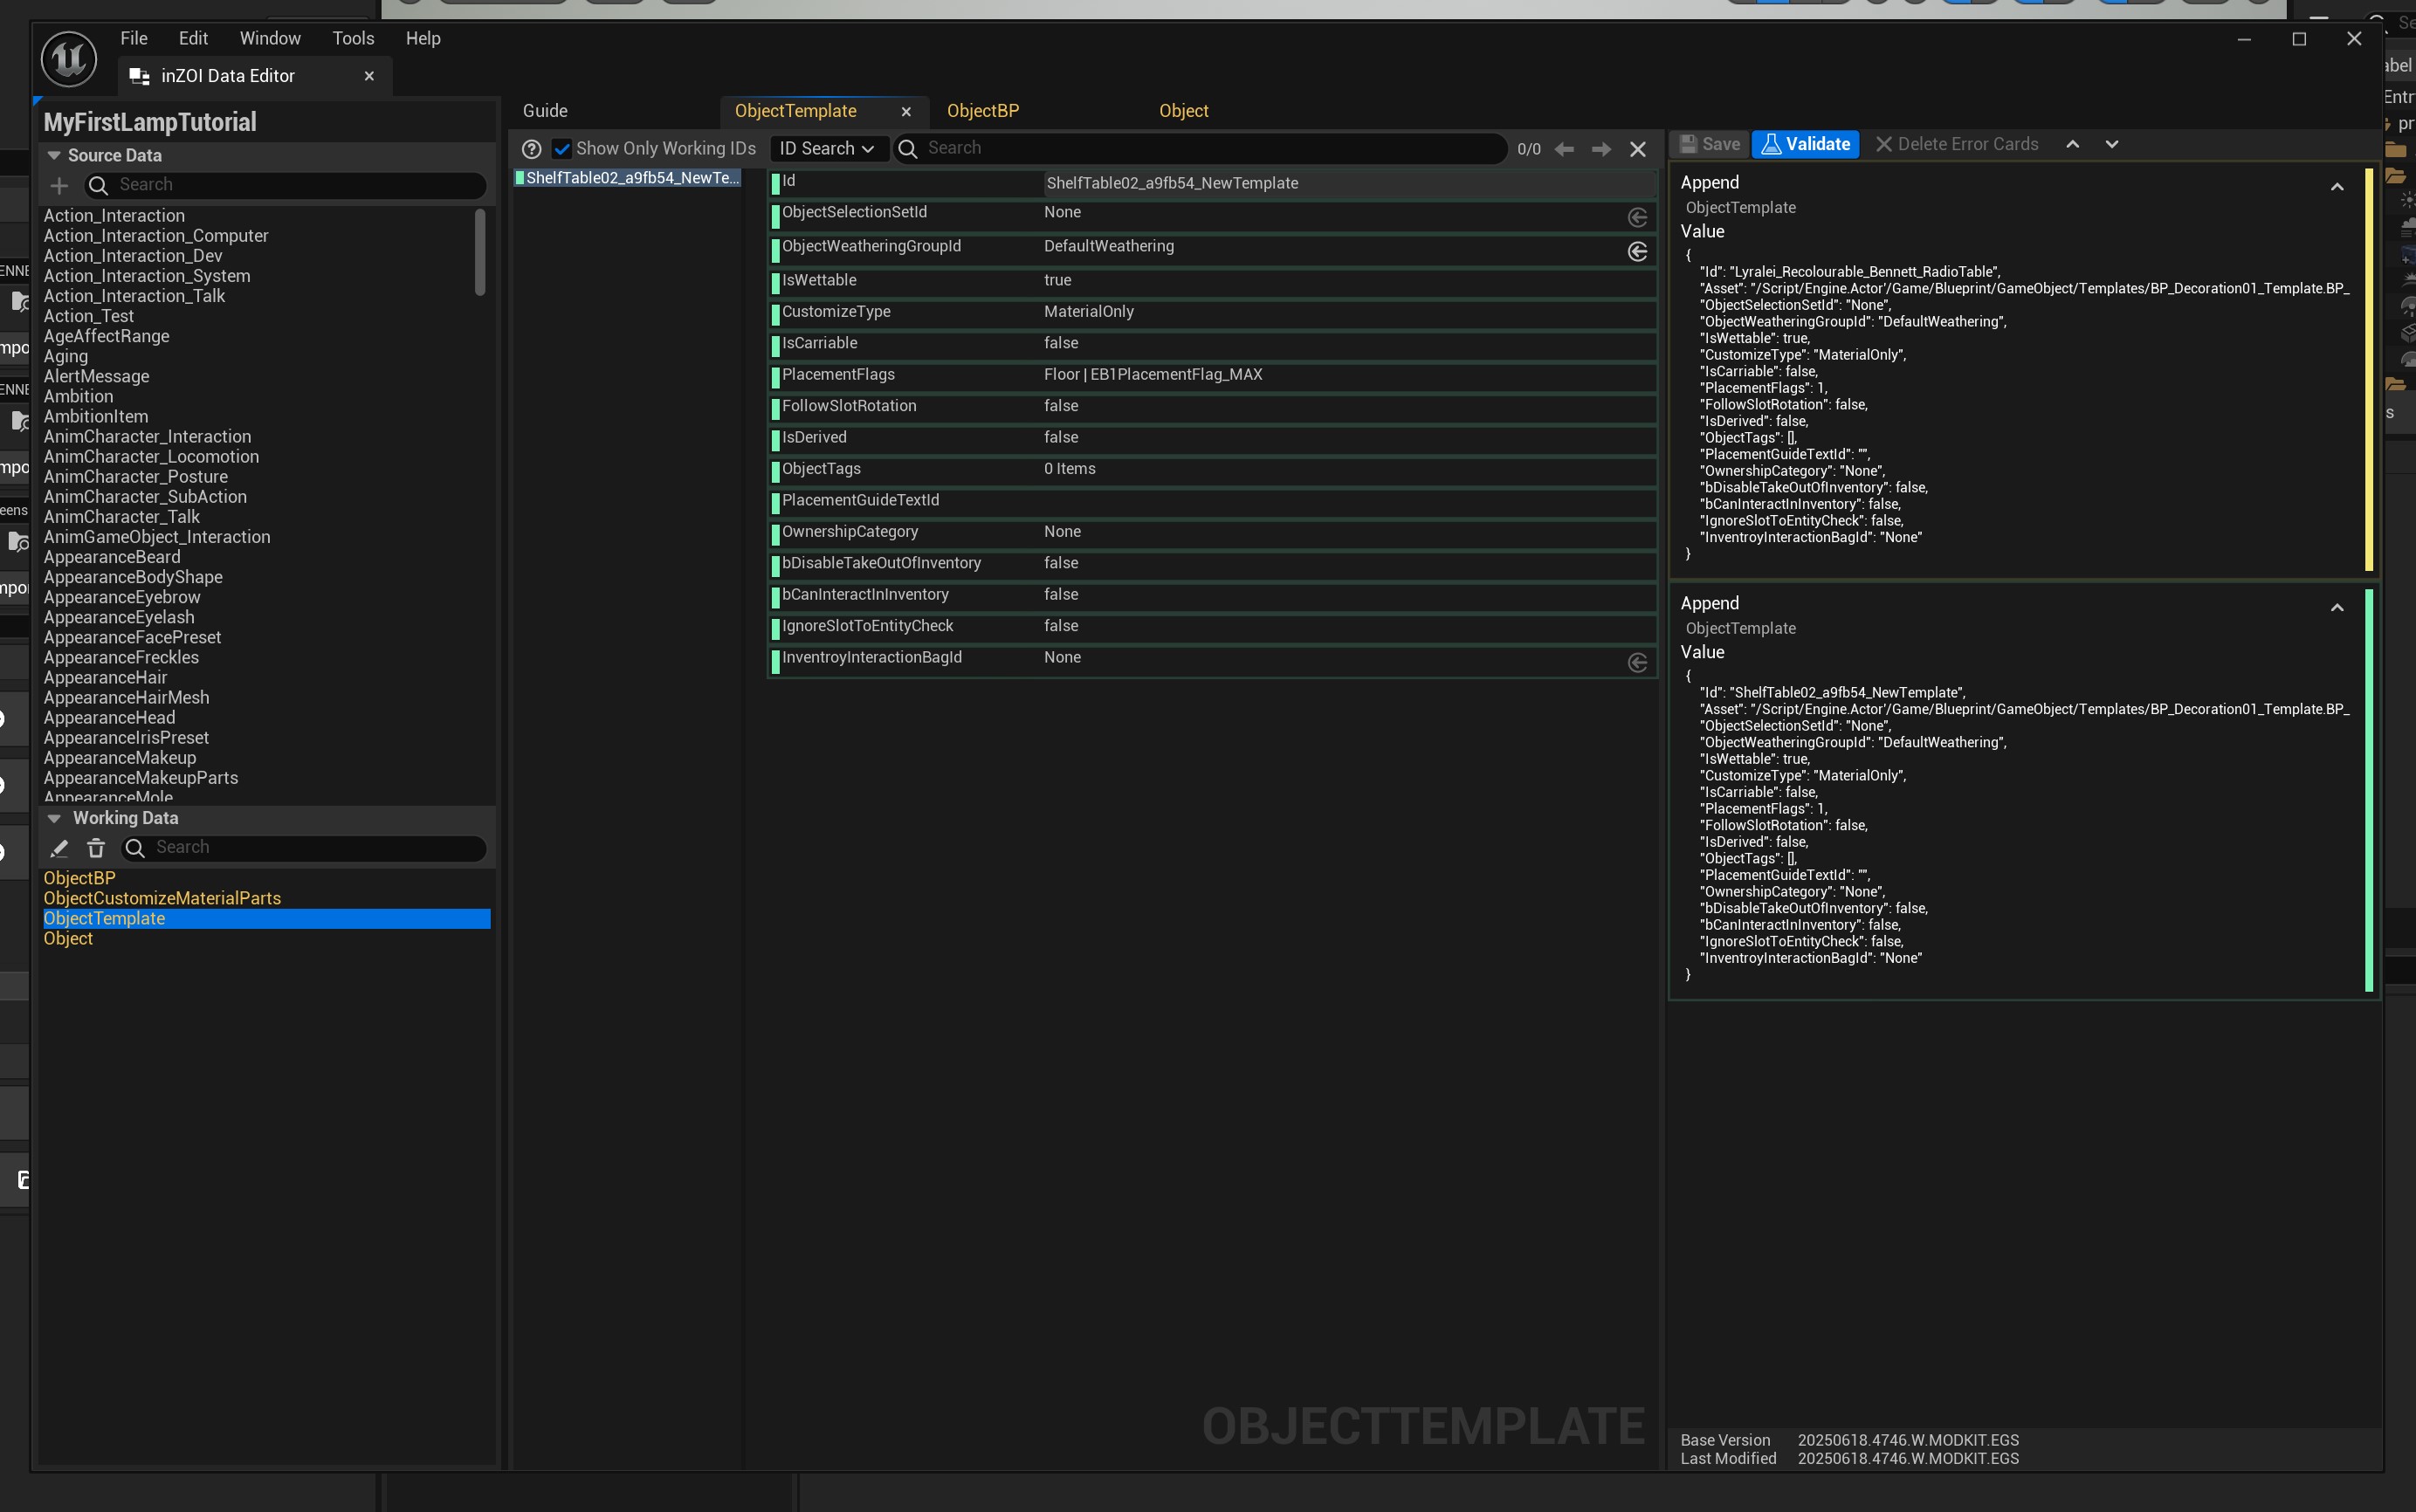Screen dimensions: 2416x1512
Task: Open the Edit menu
Action: (x=193, y=38)
